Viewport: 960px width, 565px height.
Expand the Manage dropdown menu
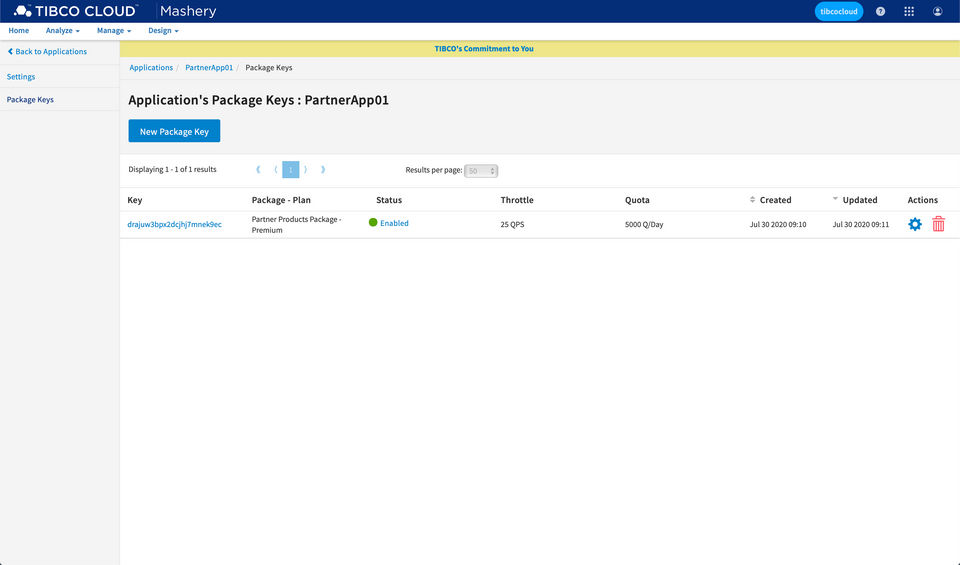click(113, 31)
